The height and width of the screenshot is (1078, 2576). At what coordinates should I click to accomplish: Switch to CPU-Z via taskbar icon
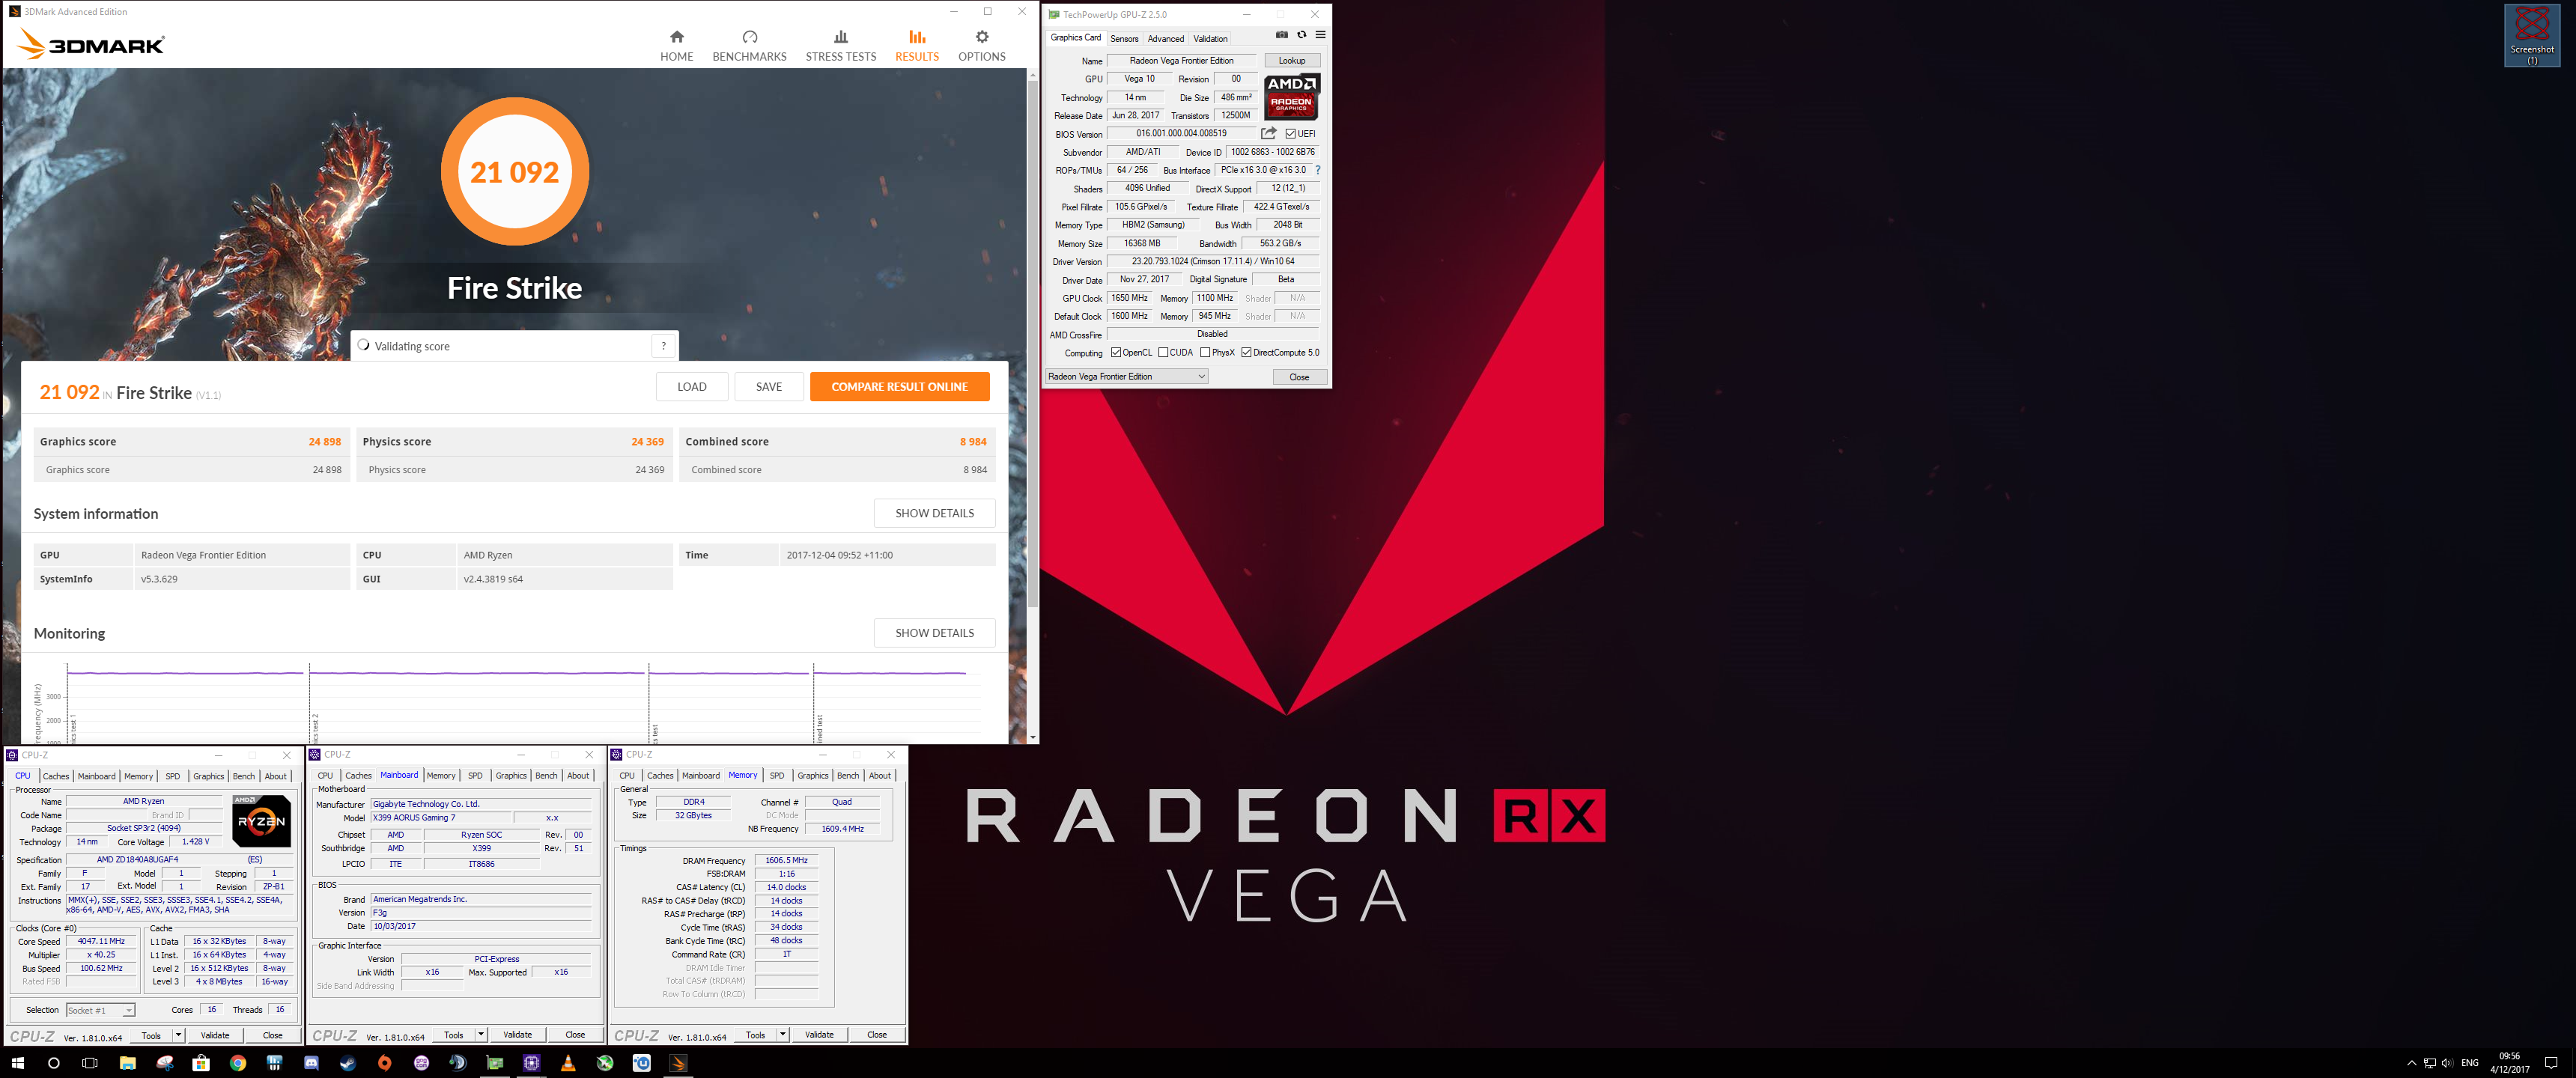coord(531,1063)
